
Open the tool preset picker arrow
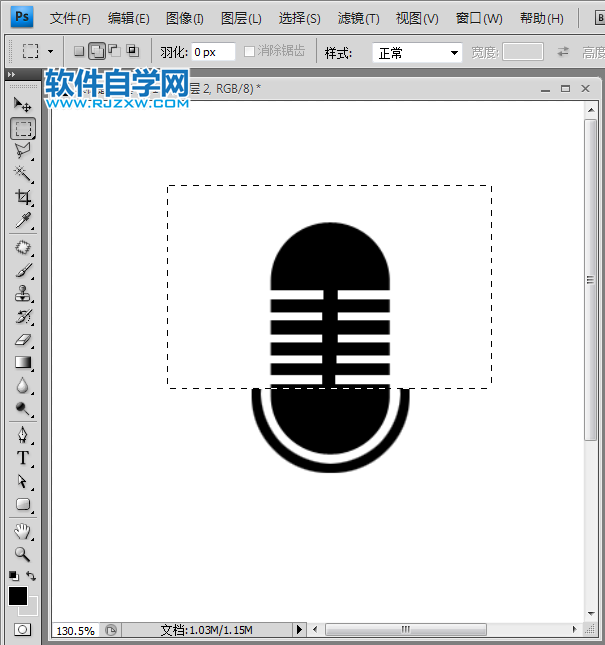[x=50, y=52]
